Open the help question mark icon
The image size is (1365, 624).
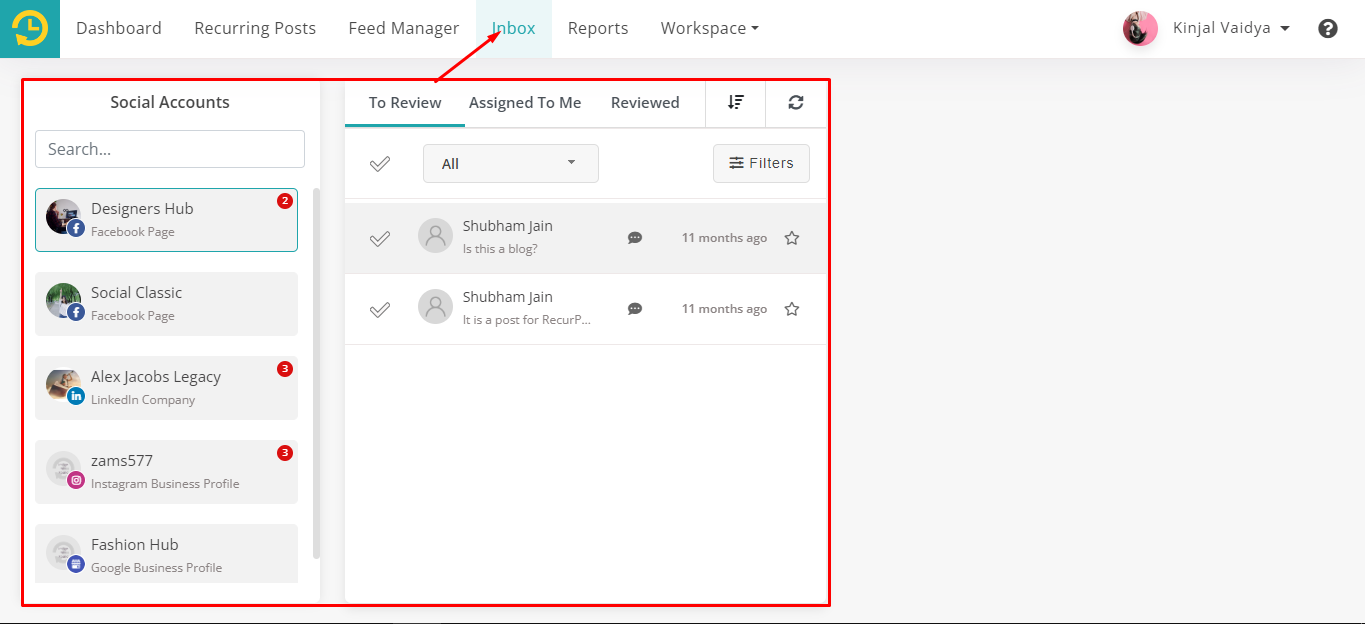[1328, 29]
